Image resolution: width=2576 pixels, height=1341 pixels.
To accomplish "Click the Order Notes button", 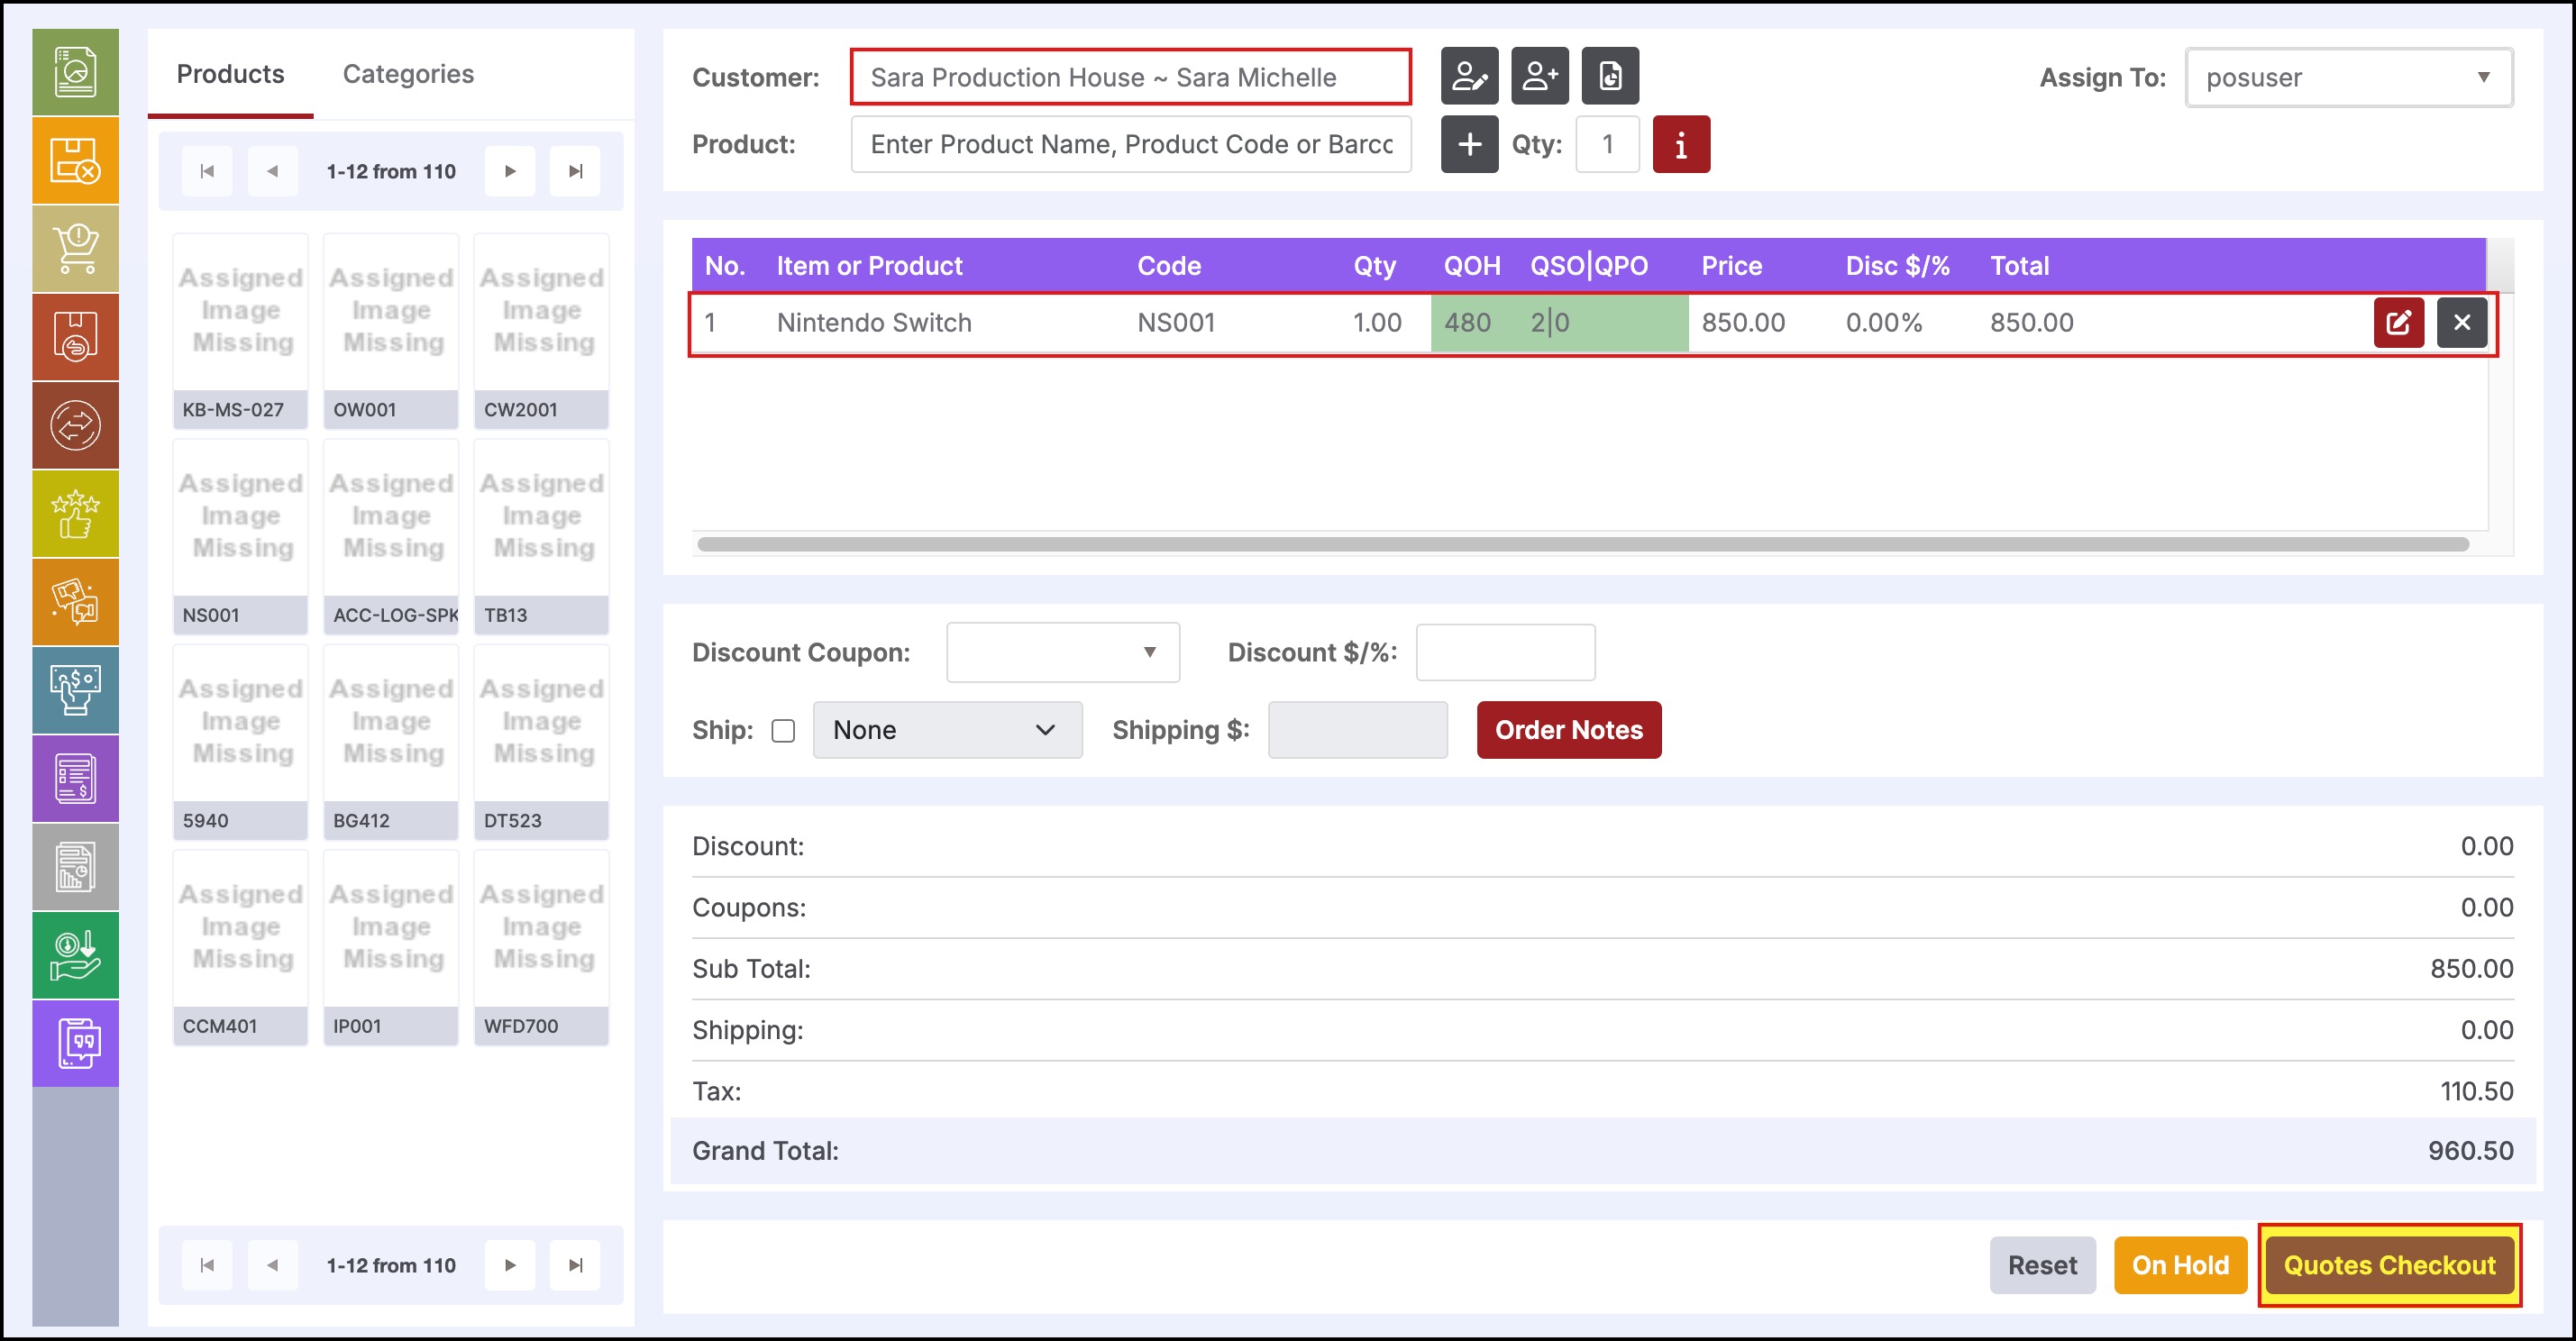I will pyautogui.click(x=1568, y=730).
